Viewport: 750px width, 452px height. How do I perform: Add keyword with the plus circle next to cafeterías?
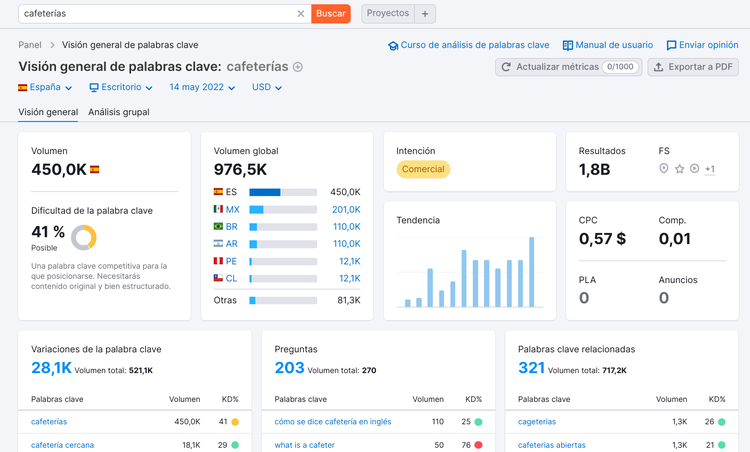(x=298, y=67)
